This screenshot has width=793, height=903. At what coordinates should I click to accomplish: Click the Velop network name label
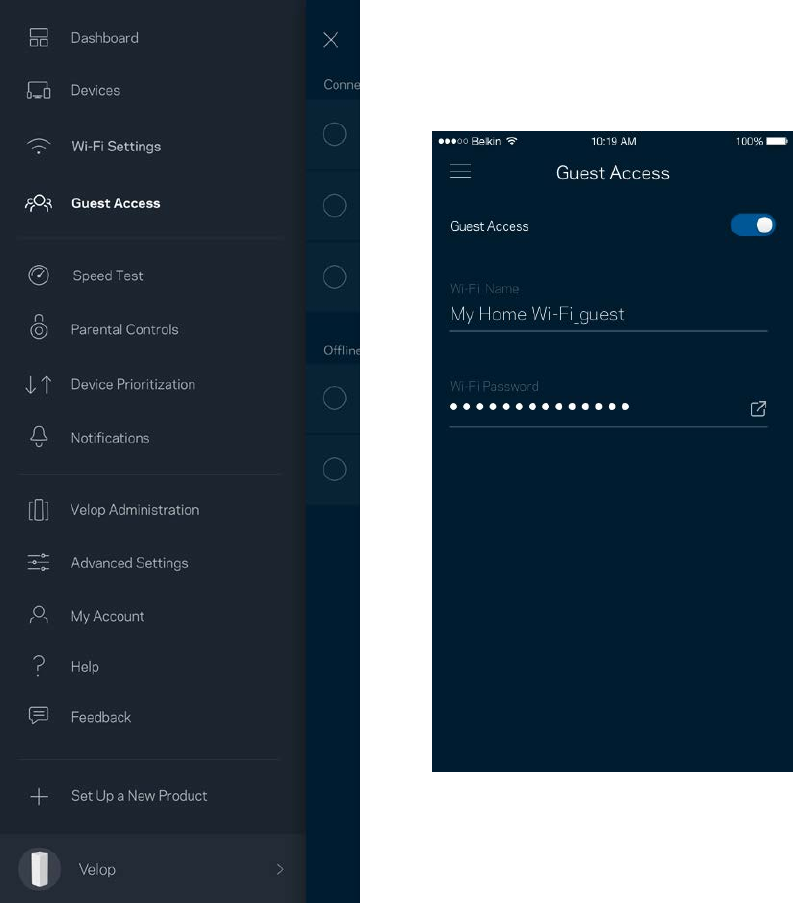click(x=97, y=870)
